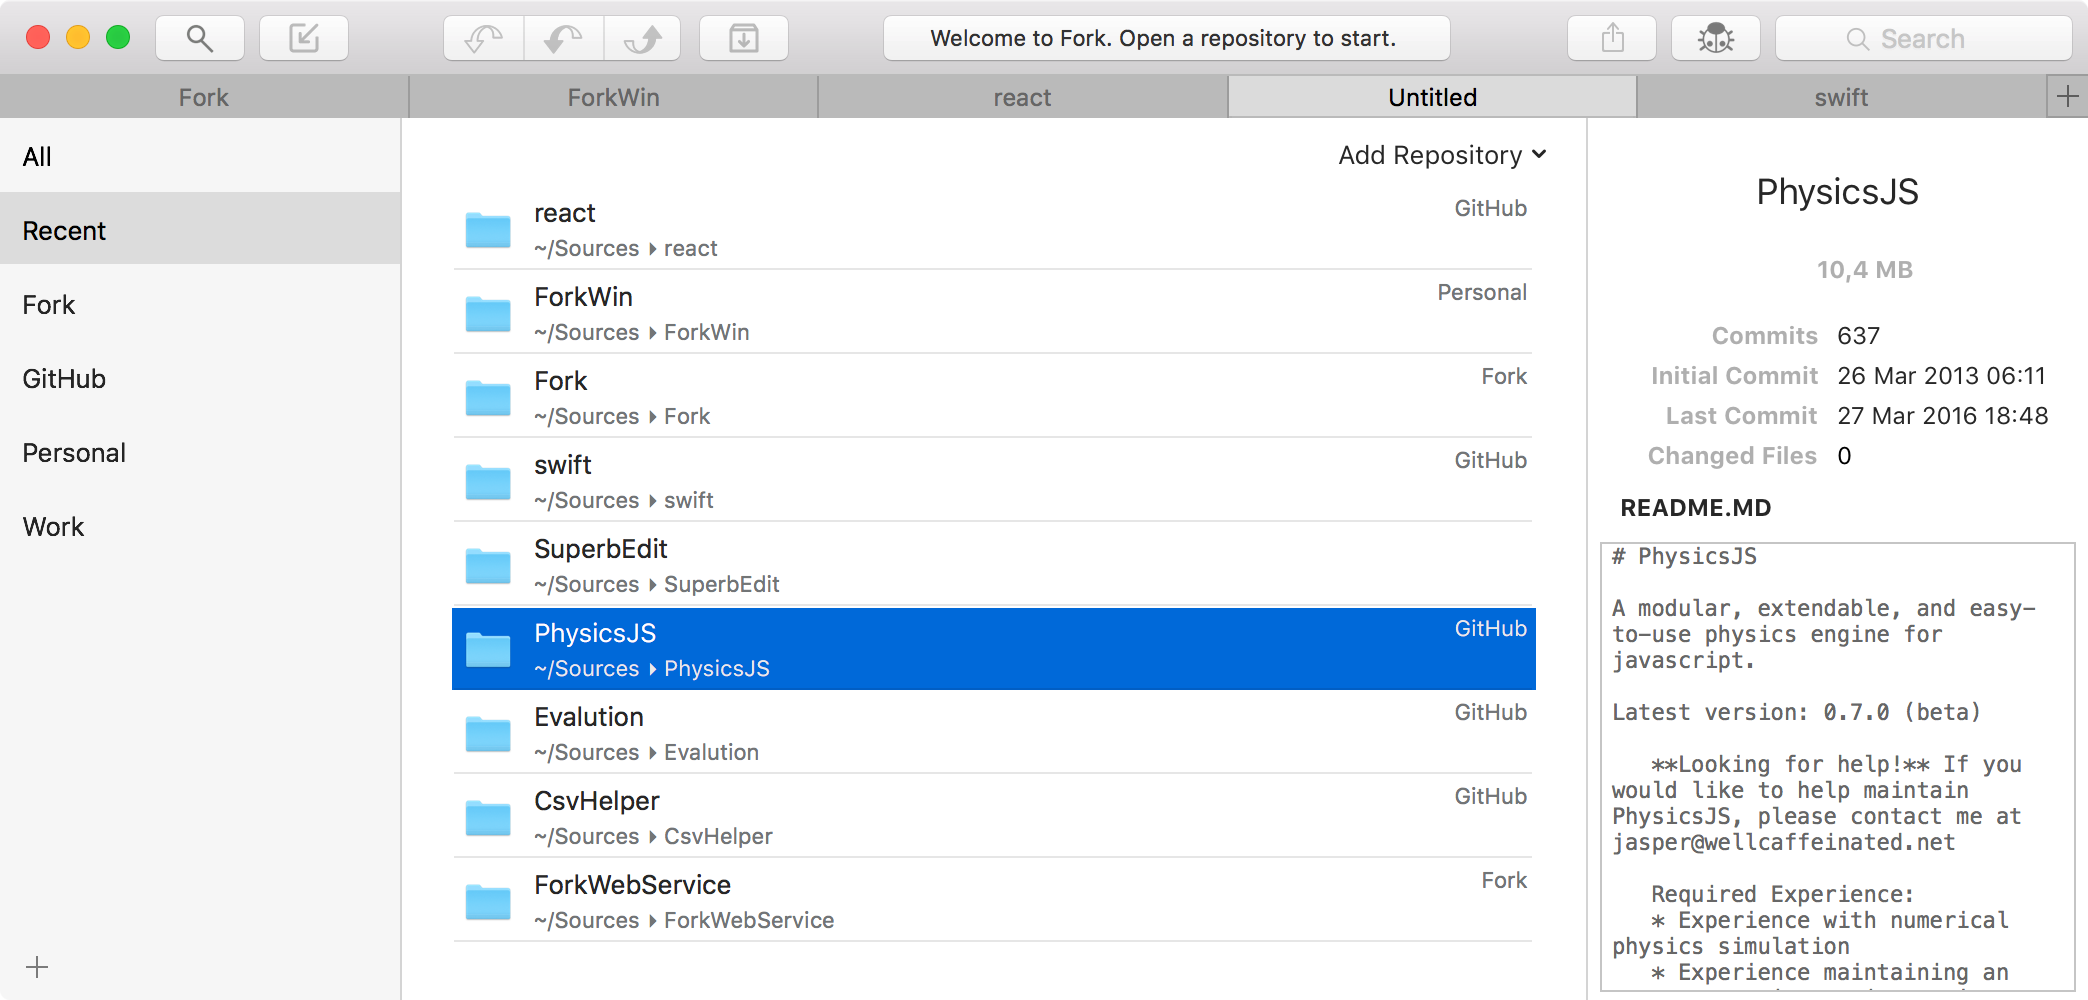Viewport: 2088px width, 1000px height.
Task: Switch to the react tab
Action: click(1022, 97)
